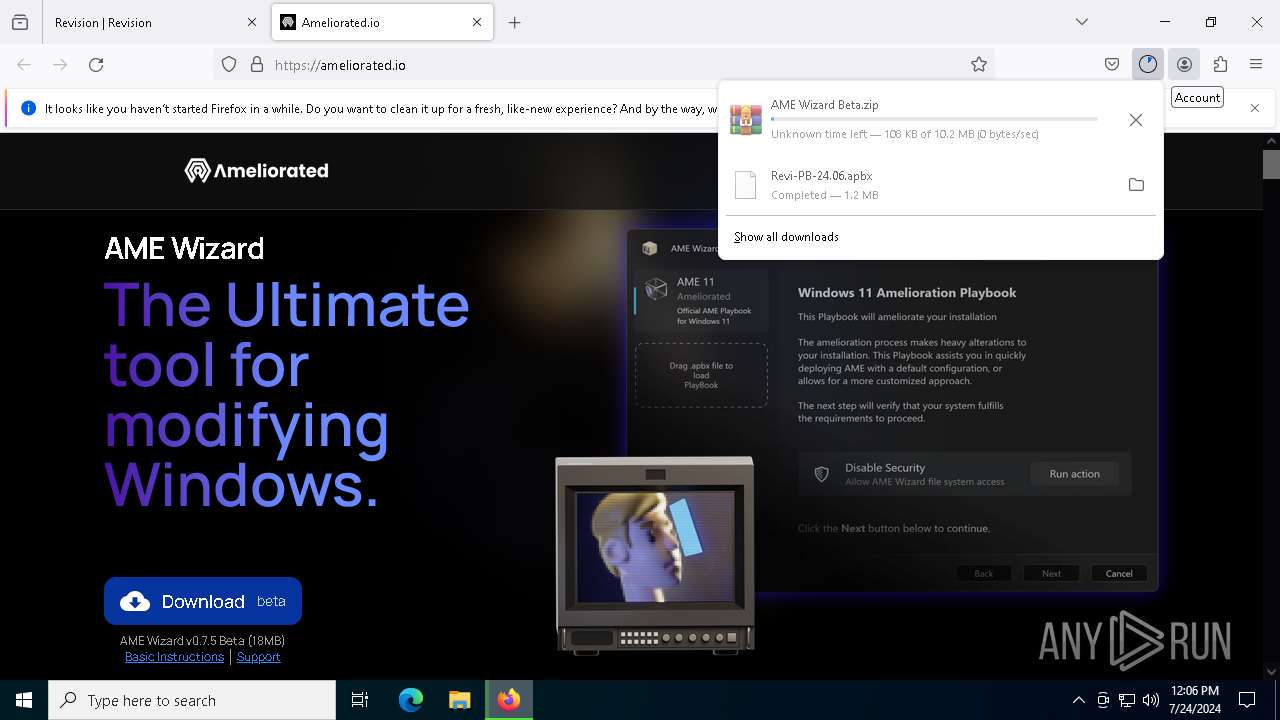The width and height of the screenshot is (1280, 720).
Task: Launch Microsoft Edge from taskbar
Action: coord(411,700)
